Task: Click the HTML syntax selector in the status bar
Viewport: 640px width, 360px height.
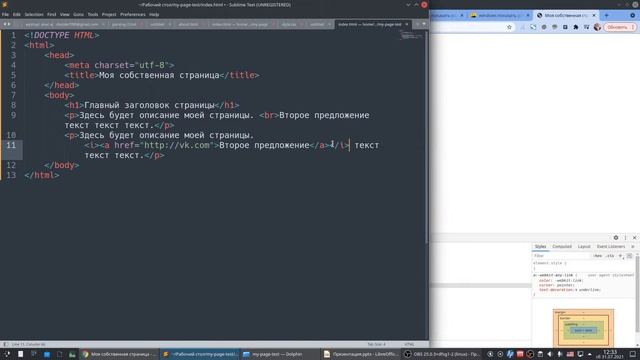Action: [409, 344]
